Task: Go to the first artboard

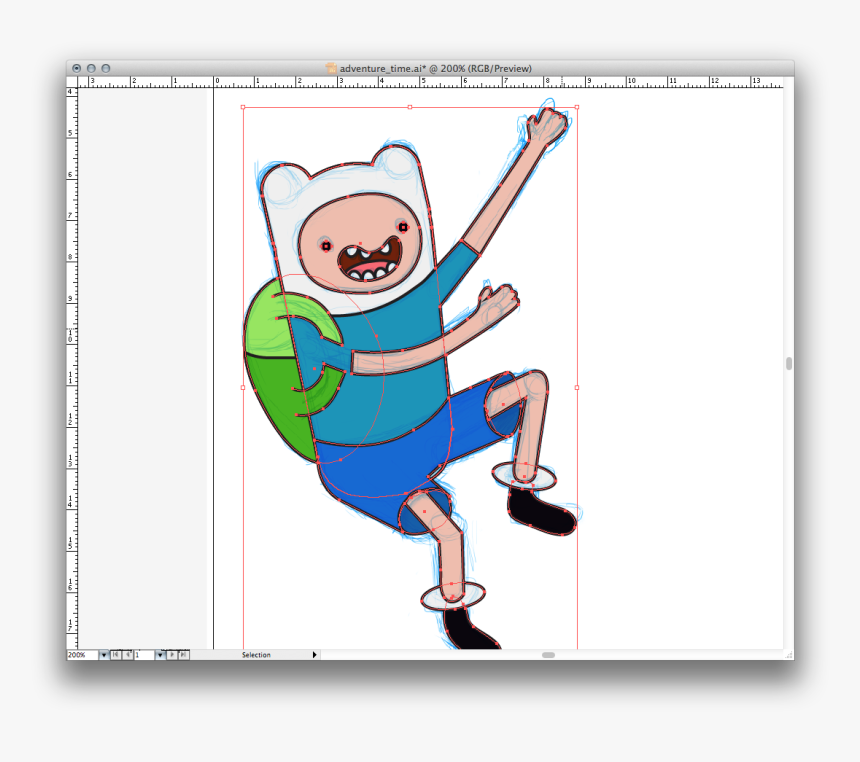Action: pyautogui.click(x=116, y=655)
